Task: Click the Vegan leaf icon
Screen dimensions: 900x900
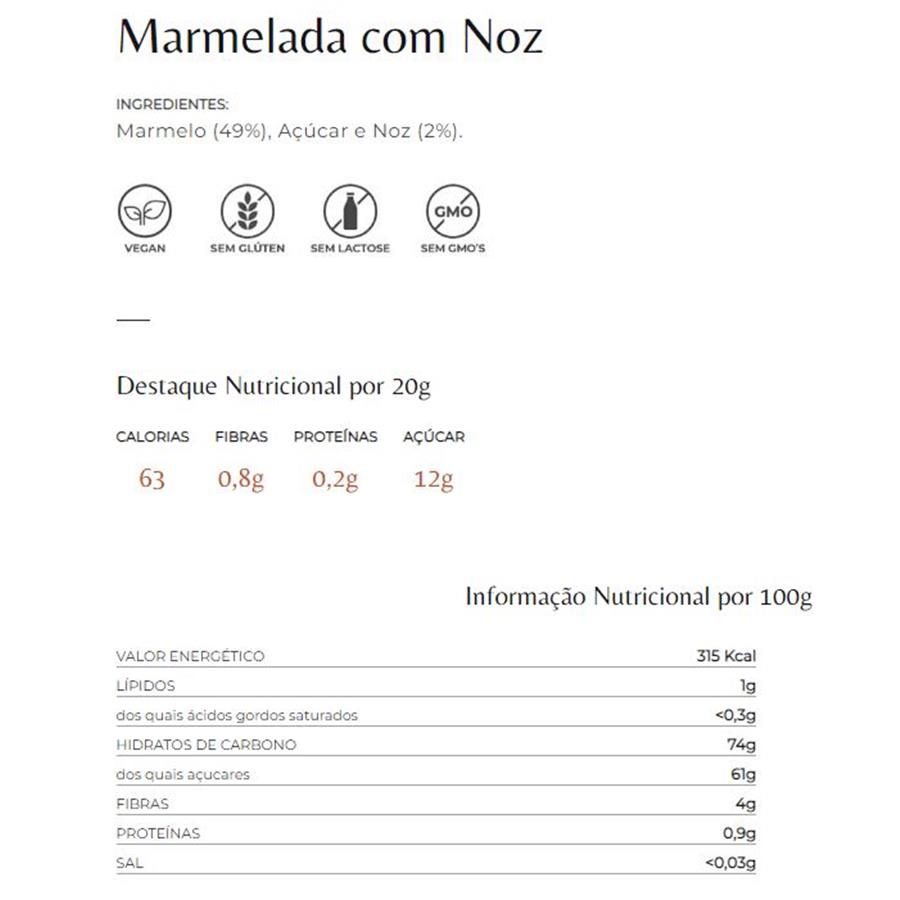Action: (145, 211)
